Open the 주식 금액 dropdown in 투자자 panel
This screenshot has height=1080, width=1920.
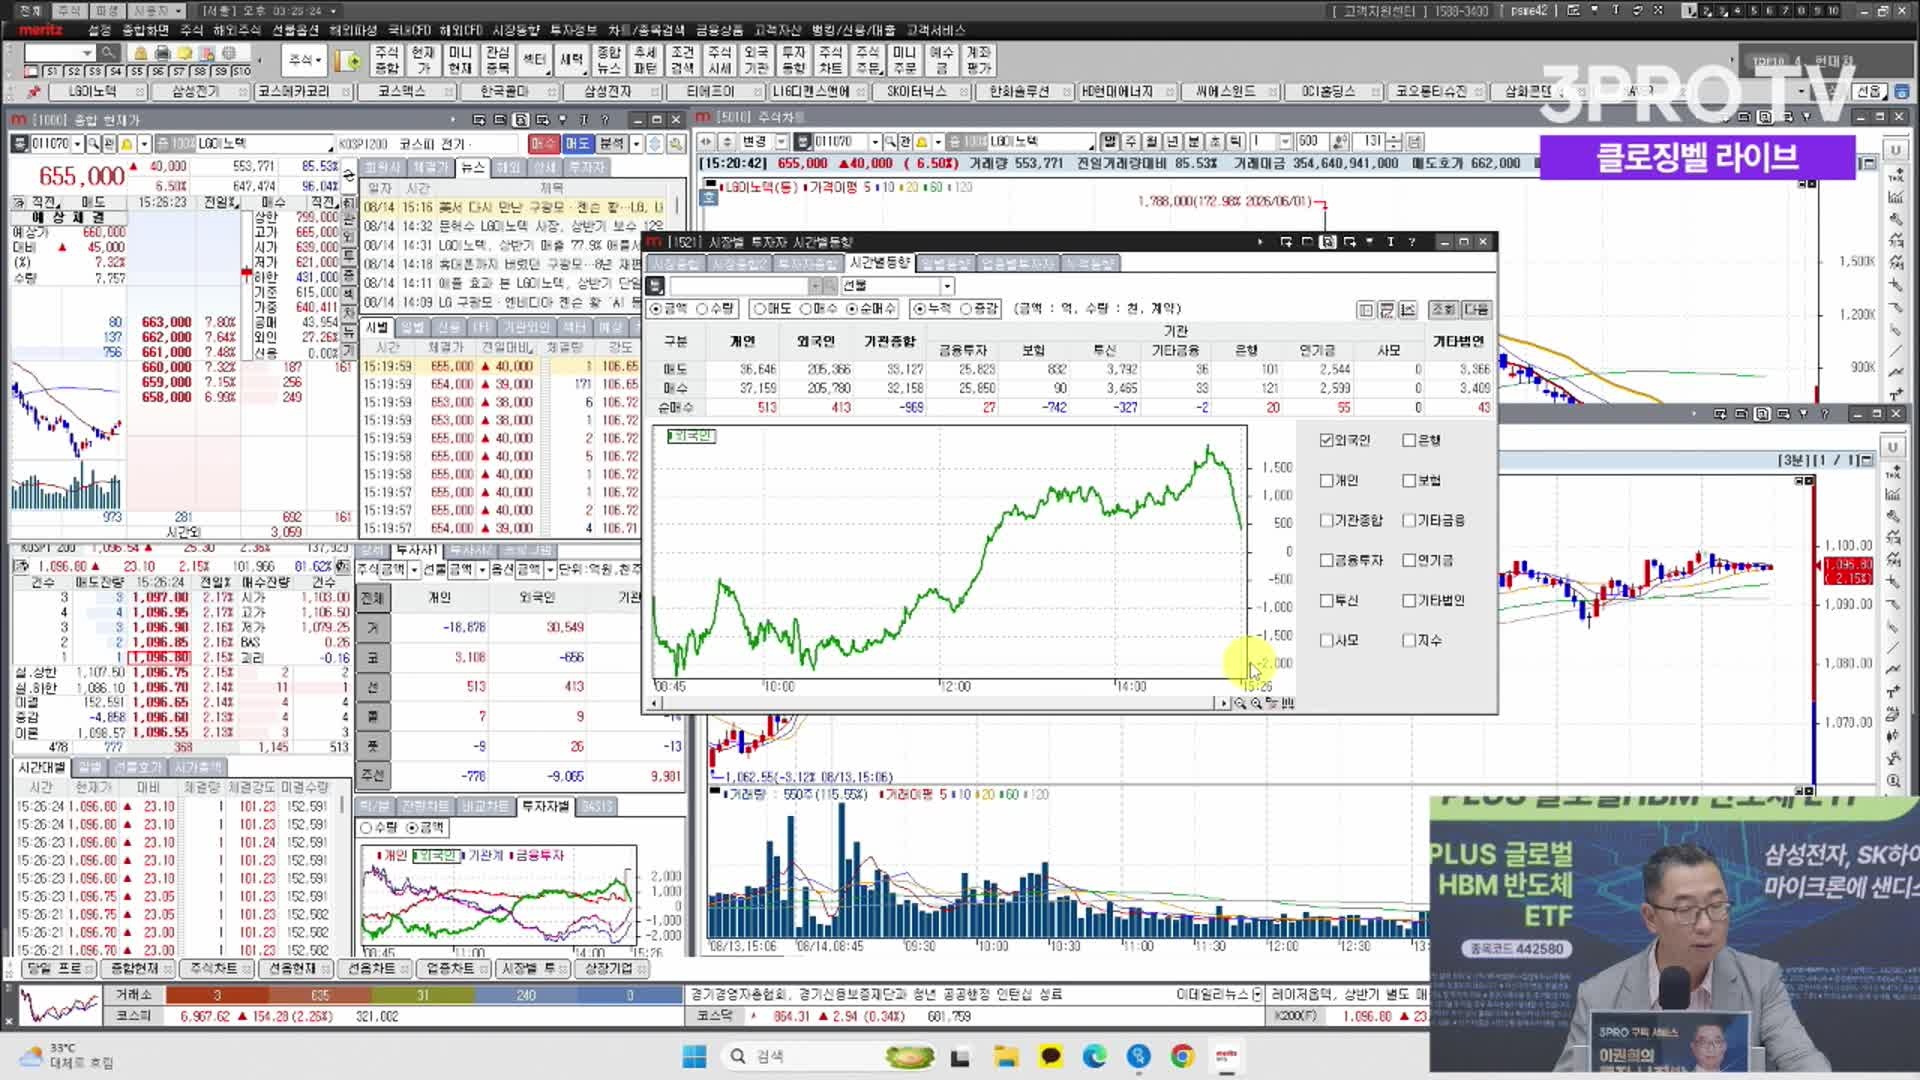414,570
